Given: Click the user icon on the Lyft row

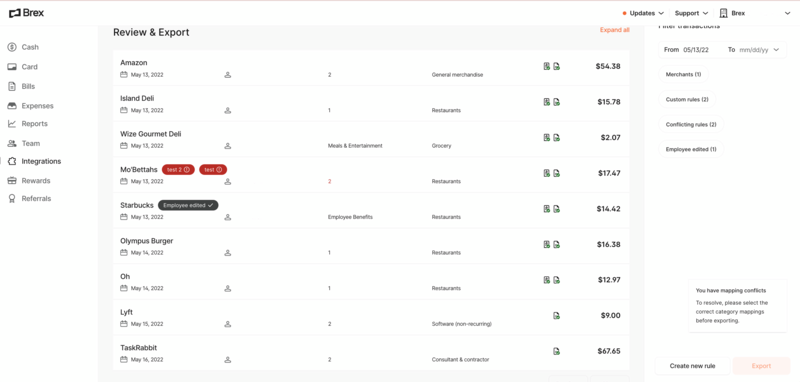Looking at the screenshot, I should coord(228,324).
